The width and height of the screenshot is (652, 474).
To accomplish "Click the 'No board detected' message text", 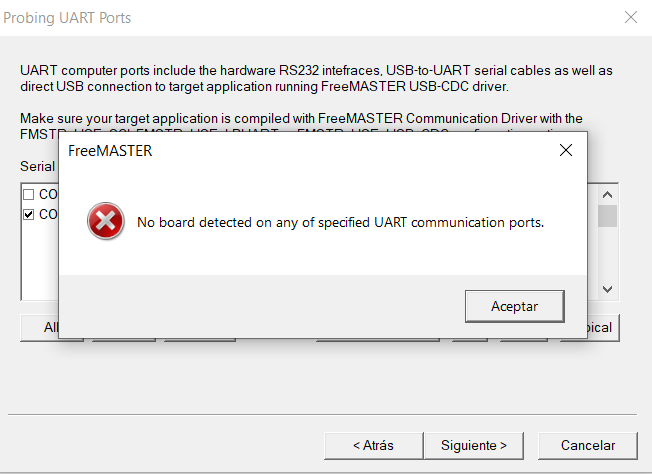I will pyautogui.click(x=340, y=222).
